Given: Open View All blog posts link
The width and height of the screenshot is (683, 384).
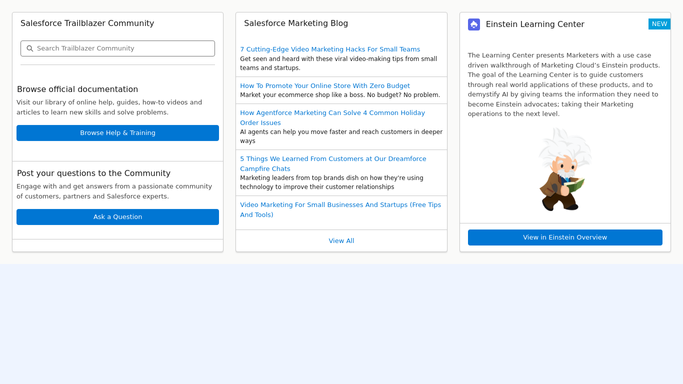Looking at the screenshot, I should (342, 241).
